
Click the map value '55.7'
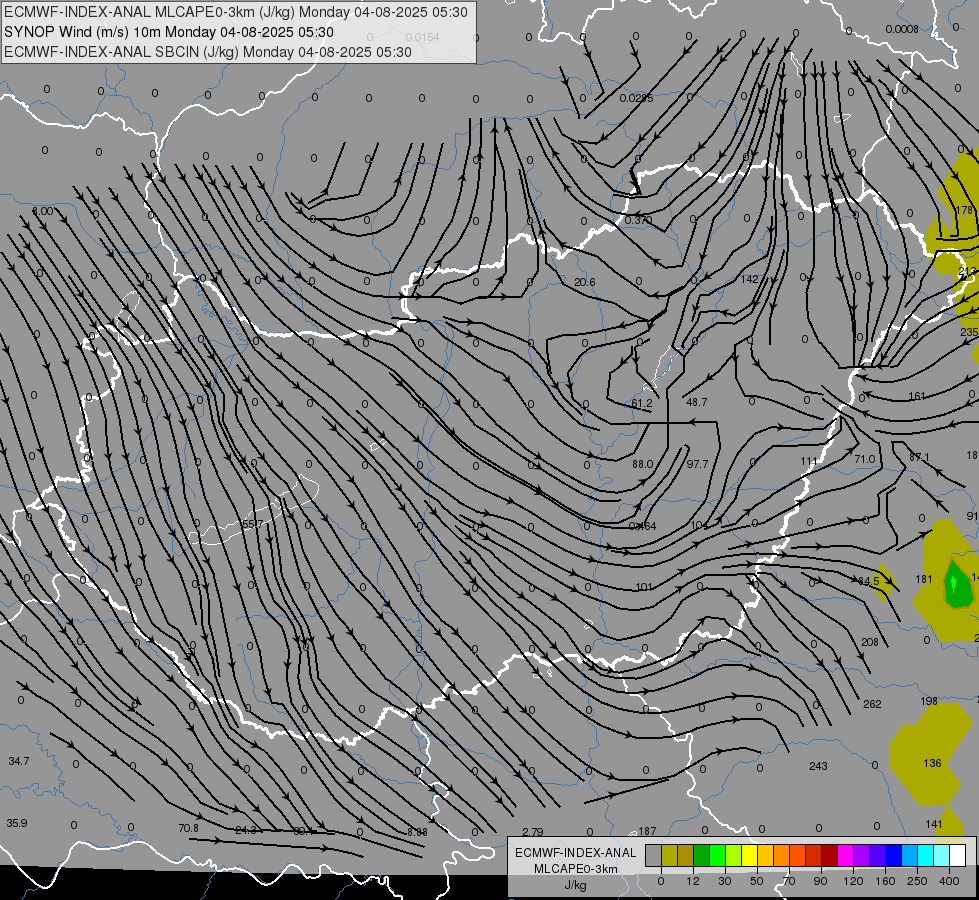point(253,524)
